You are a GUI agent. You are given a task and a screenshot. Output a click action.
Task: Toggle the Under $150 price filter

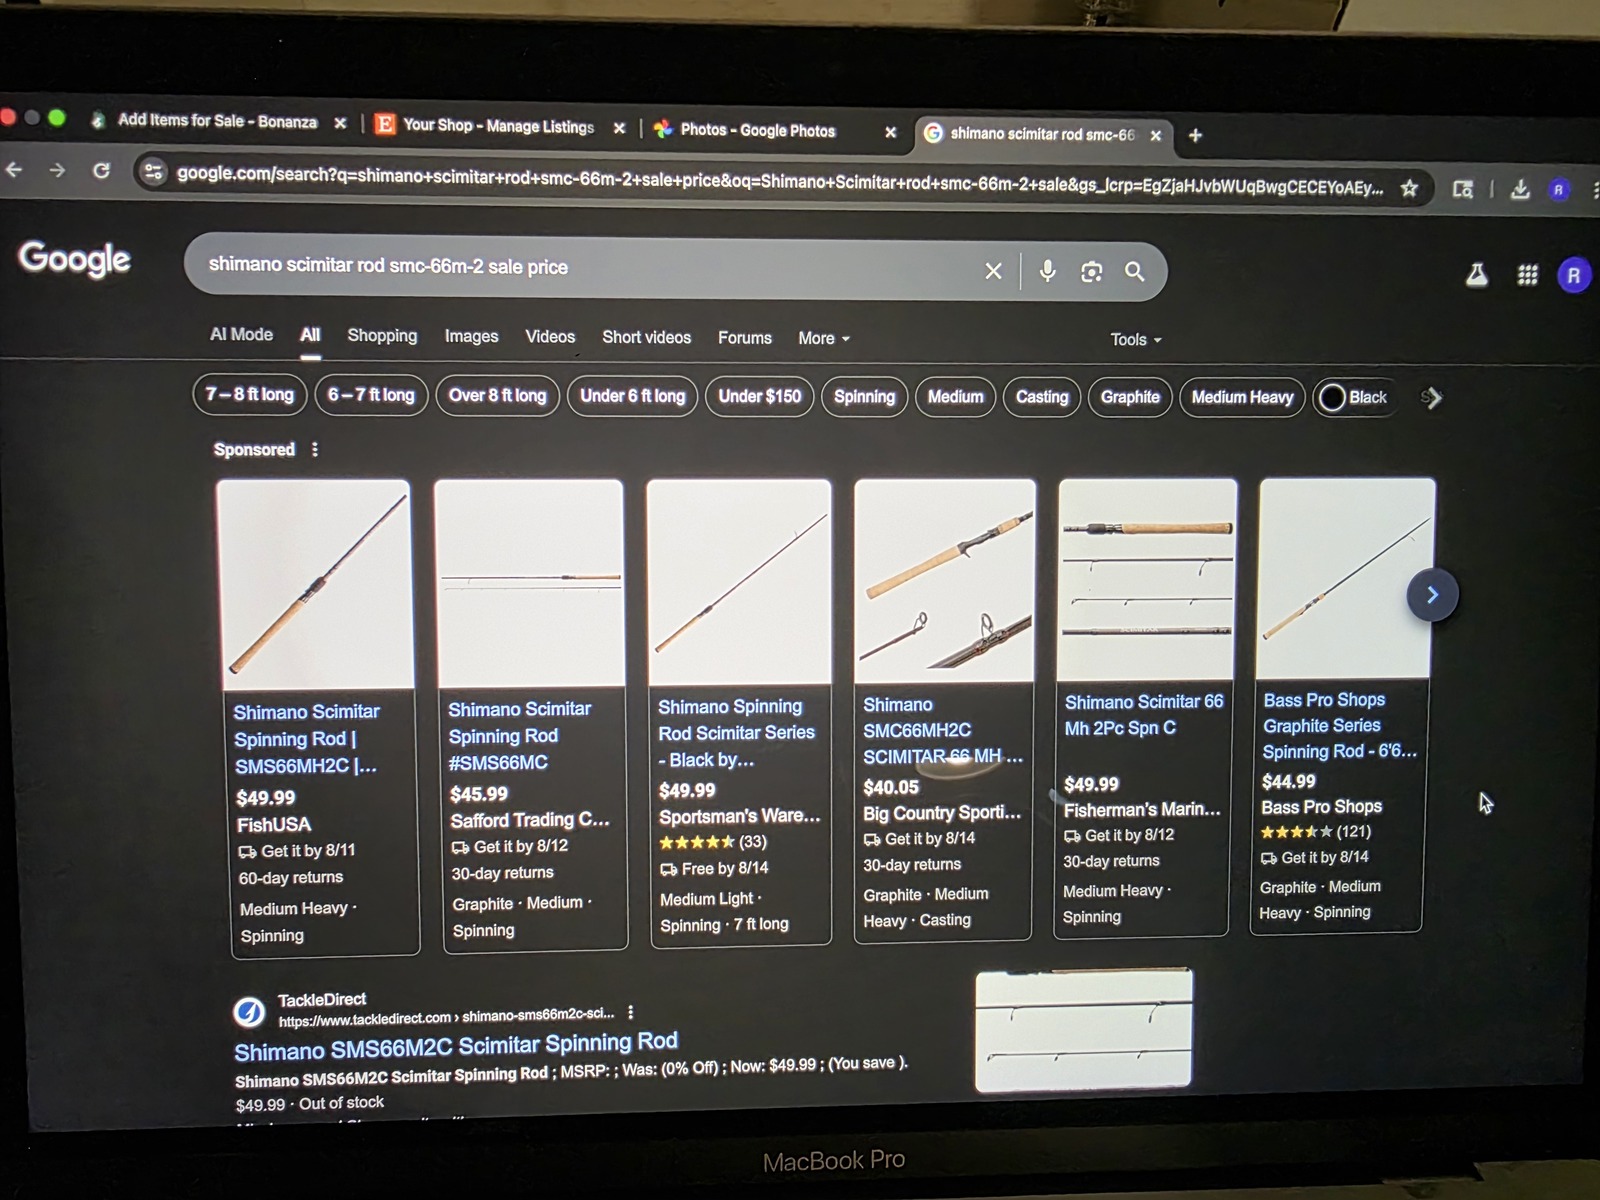pyautogui.click(x=759, y=397)
